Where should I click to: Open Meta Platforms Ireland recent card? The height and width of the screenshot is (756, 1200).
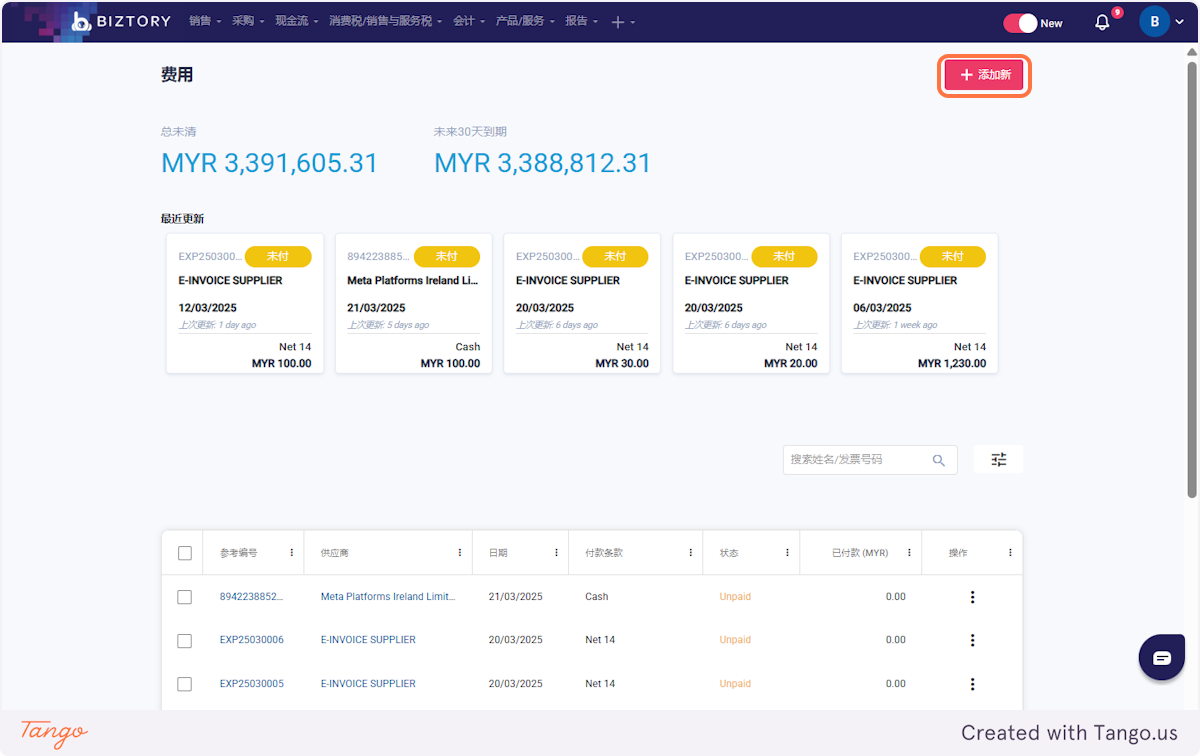tap(414, 304)
